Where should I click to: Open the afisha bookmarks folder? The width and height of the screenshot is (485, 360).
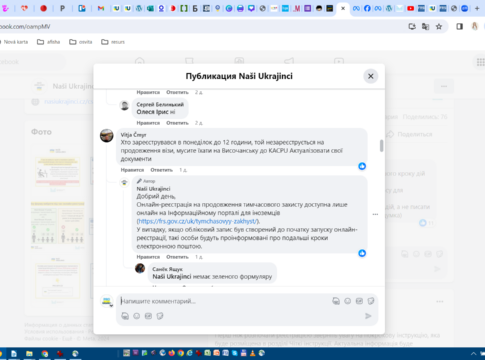[x=49, y=42]
